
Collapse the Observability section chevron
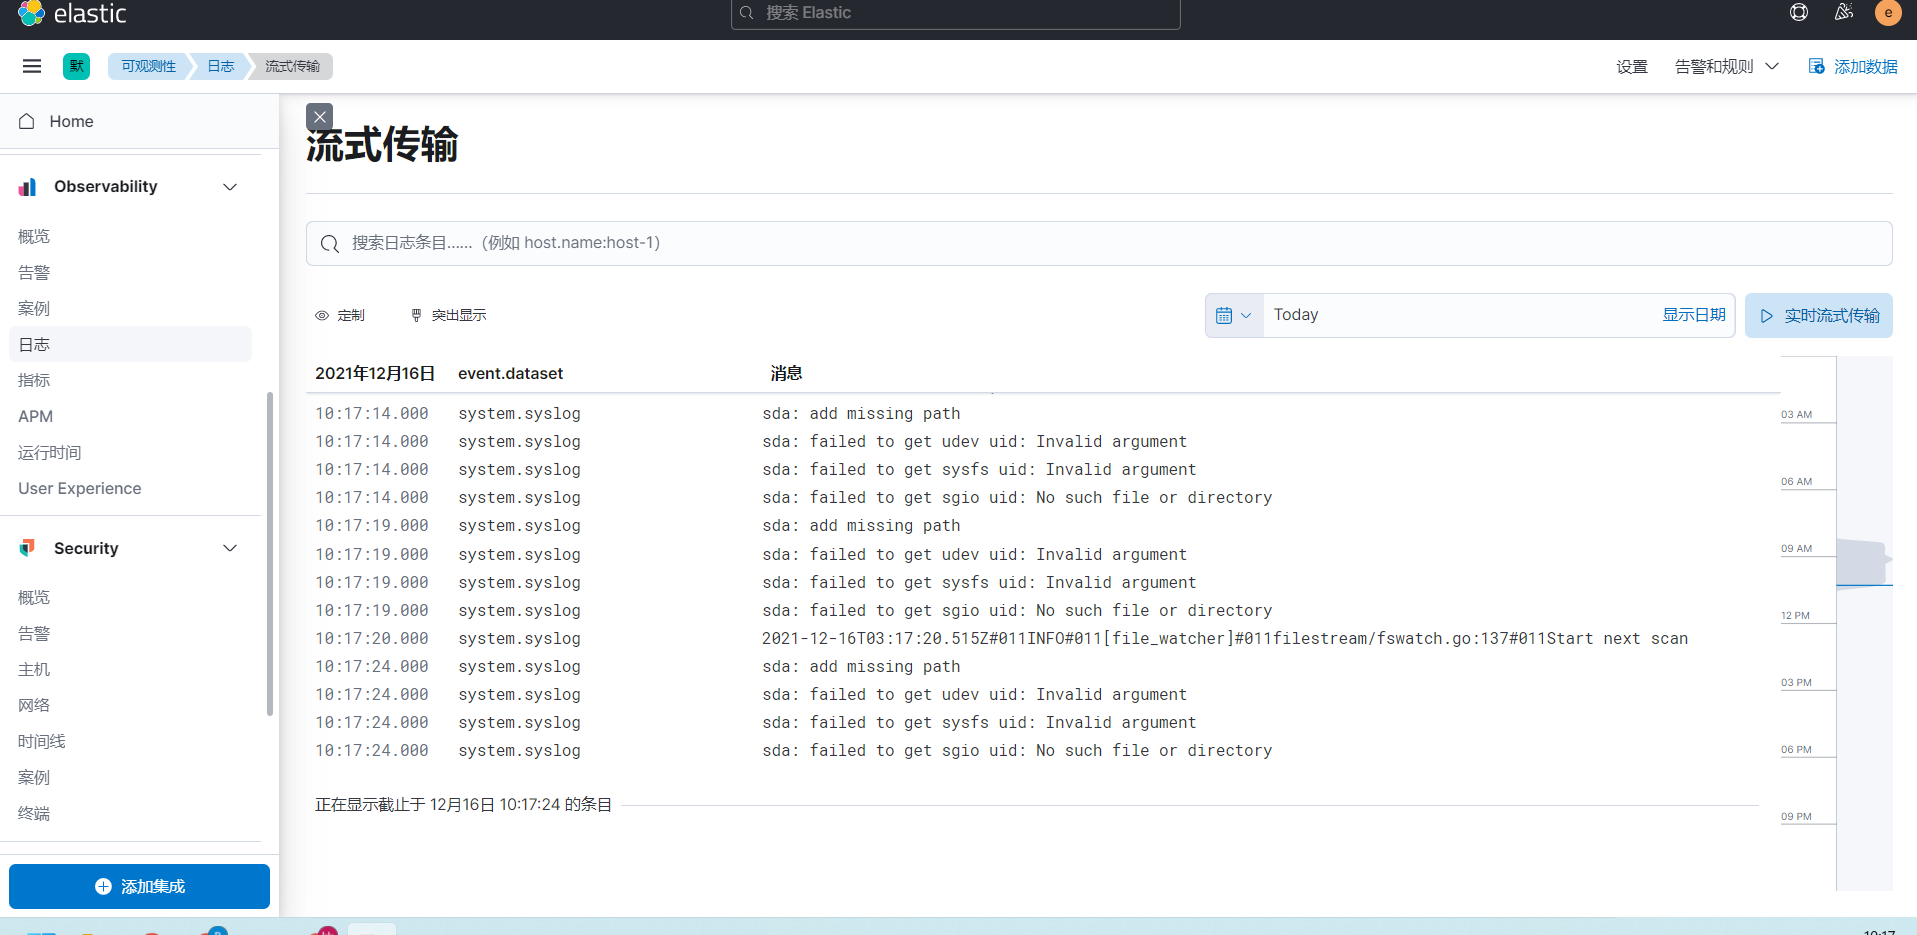click(230, 187)
